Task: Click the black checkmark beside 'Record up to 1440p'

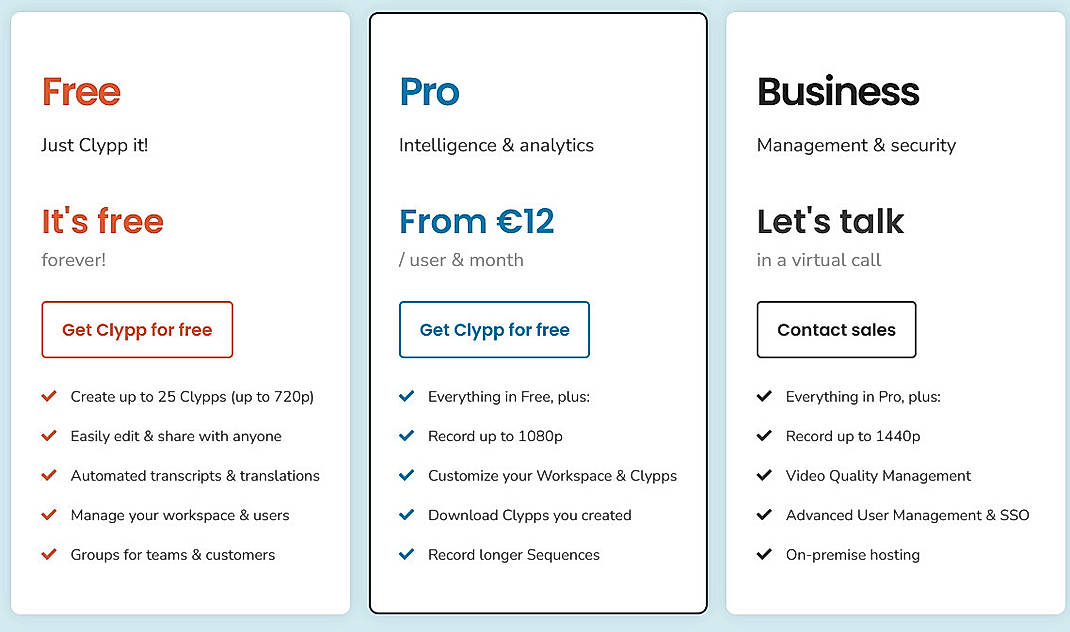Action: tap(763, 436)
